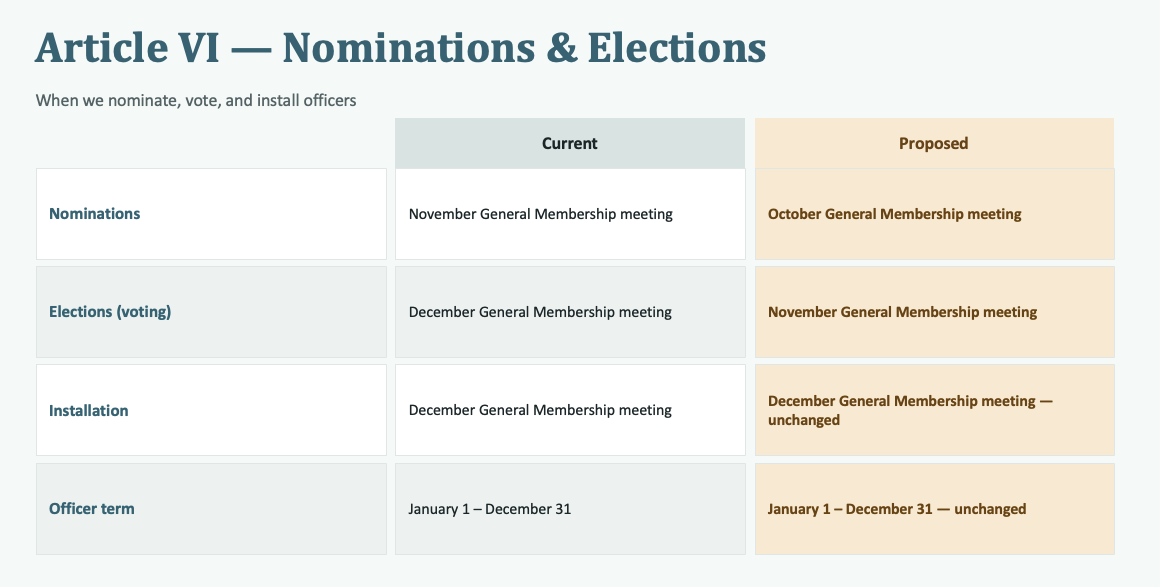The width and height of the screenshot is (1160, 587).
Task: Select the subtitle about nominating and installing officers
Action: pos(196,100)
